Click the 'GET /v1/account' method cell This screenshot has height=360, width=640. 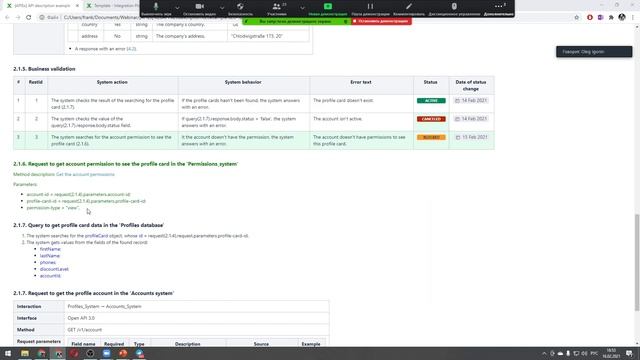coord(197,330)
